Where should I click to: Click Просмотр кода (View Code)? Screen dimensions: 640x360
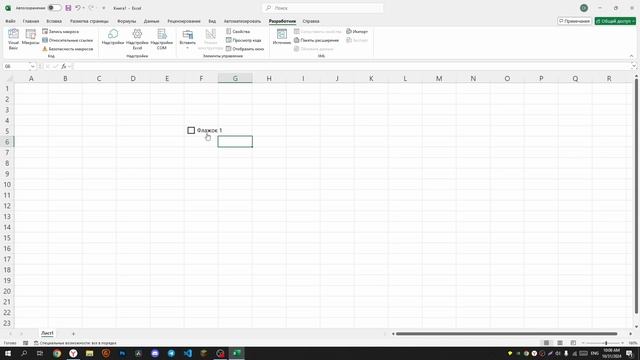244,40
